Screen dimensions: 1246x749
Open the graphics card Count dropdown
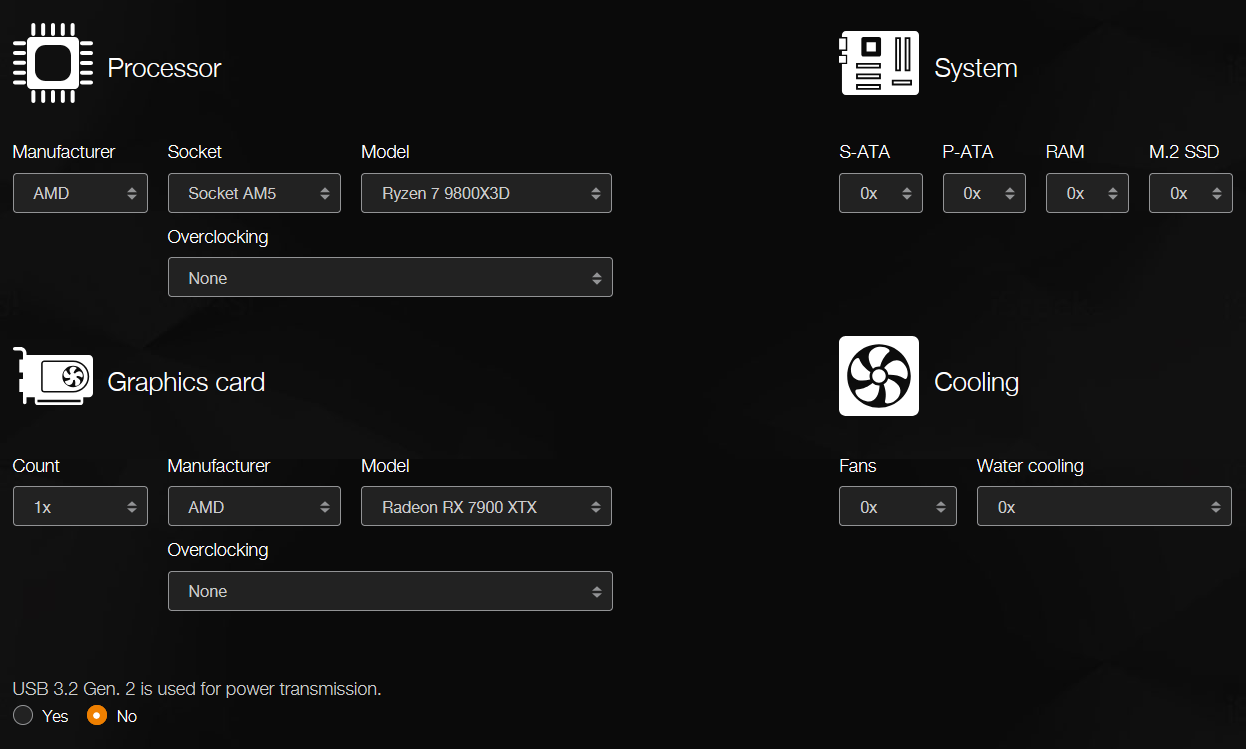click(x=80, y=507)
